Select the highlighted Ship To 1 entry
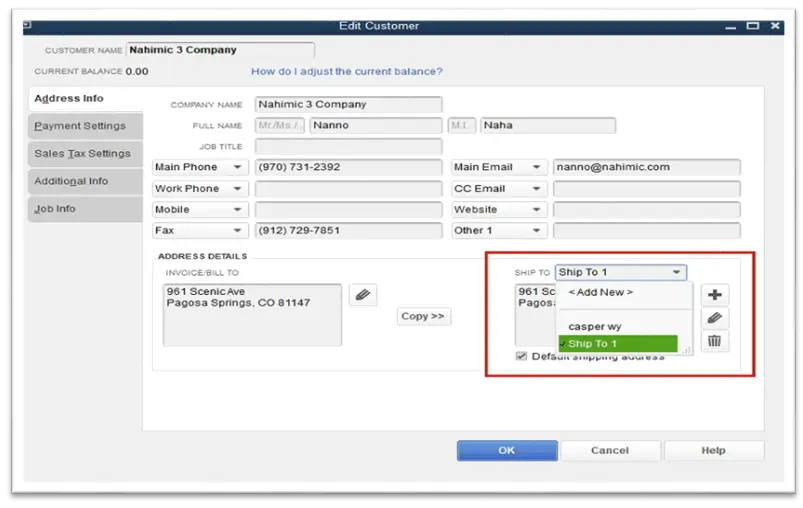Screen dimensions: 803x508 coord(618,344)
